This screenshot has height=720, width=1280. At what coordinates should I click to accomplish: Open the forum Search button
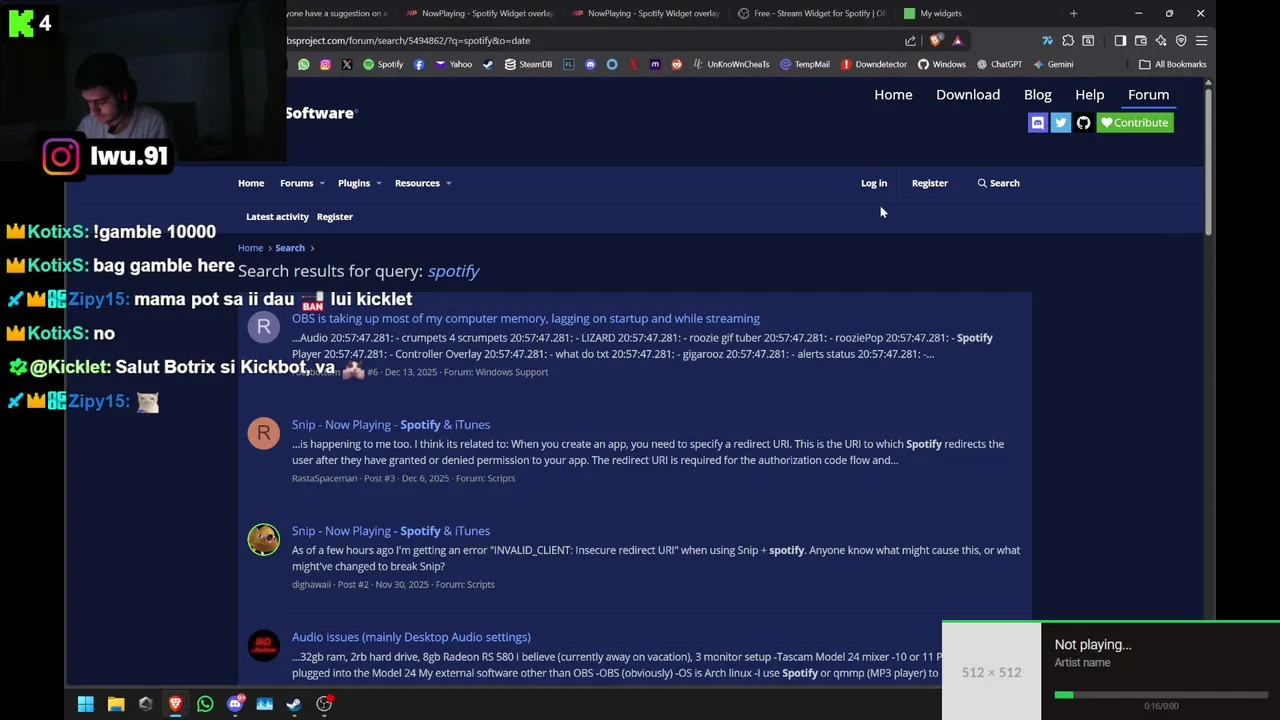coord(999,183)
